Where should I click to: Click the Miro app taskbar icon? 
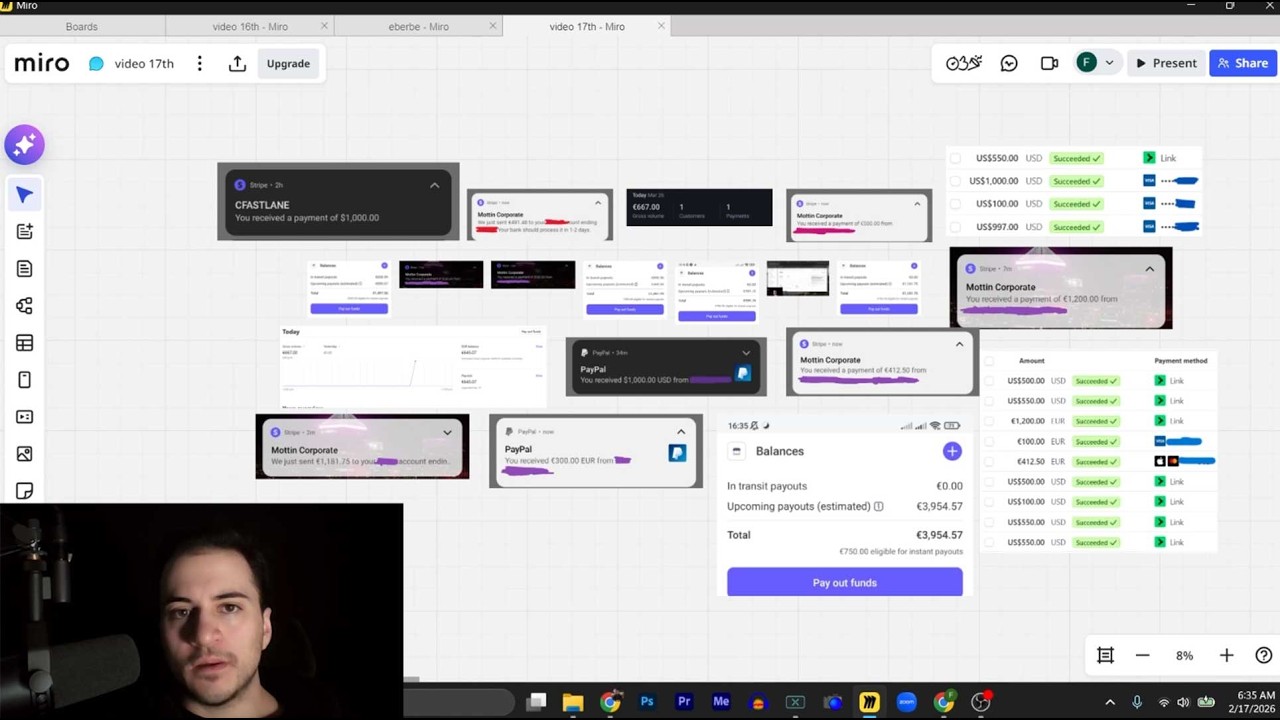pyautogui.click(x=869, y=702)
